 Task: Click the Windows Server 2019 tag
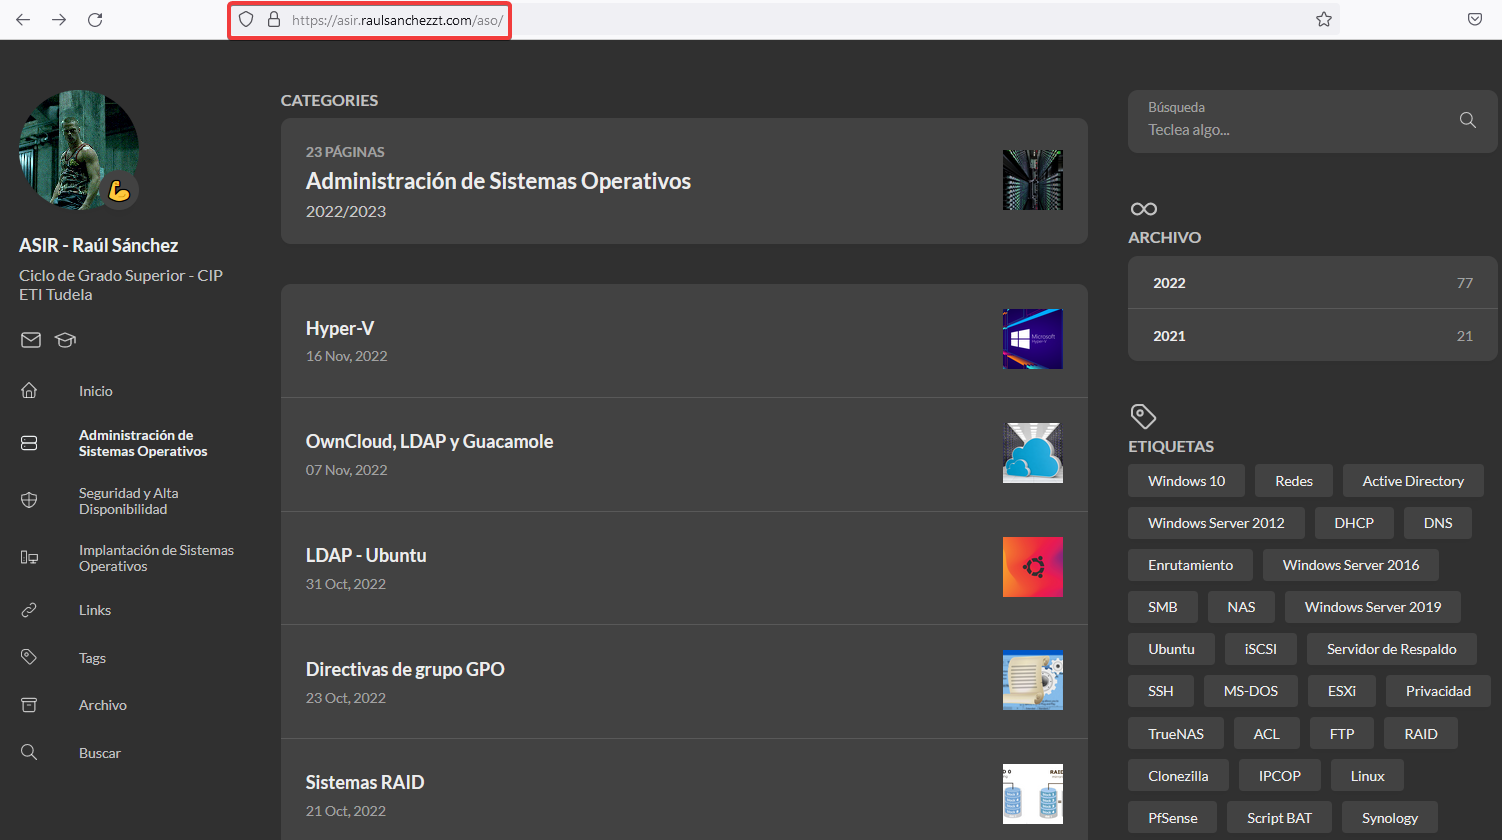(x=1372, y=607)
